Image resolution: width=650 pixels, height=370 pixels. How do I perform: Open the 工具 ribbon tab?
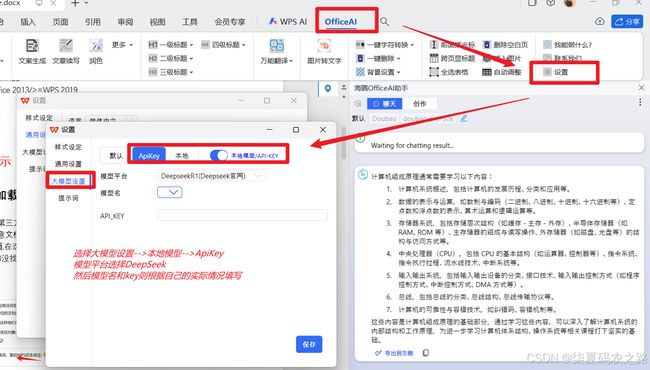tap(189, 22)
